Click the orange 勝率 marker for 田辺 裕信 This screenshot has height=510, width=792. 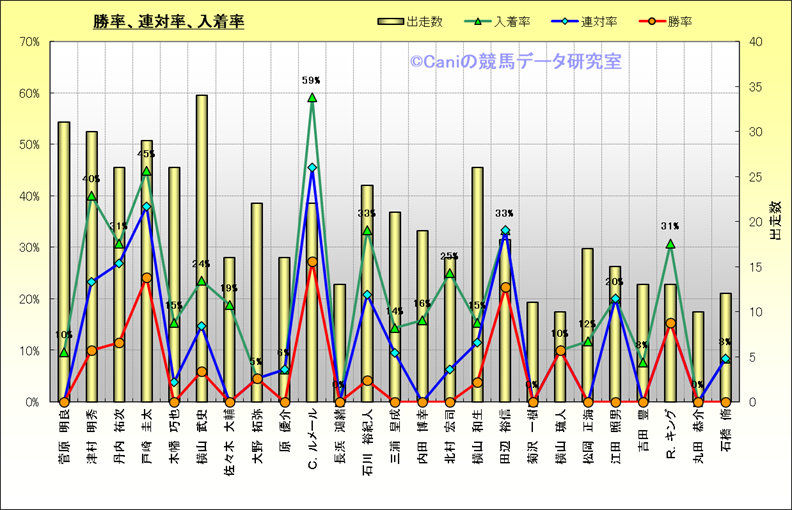(x=505, y=287)
